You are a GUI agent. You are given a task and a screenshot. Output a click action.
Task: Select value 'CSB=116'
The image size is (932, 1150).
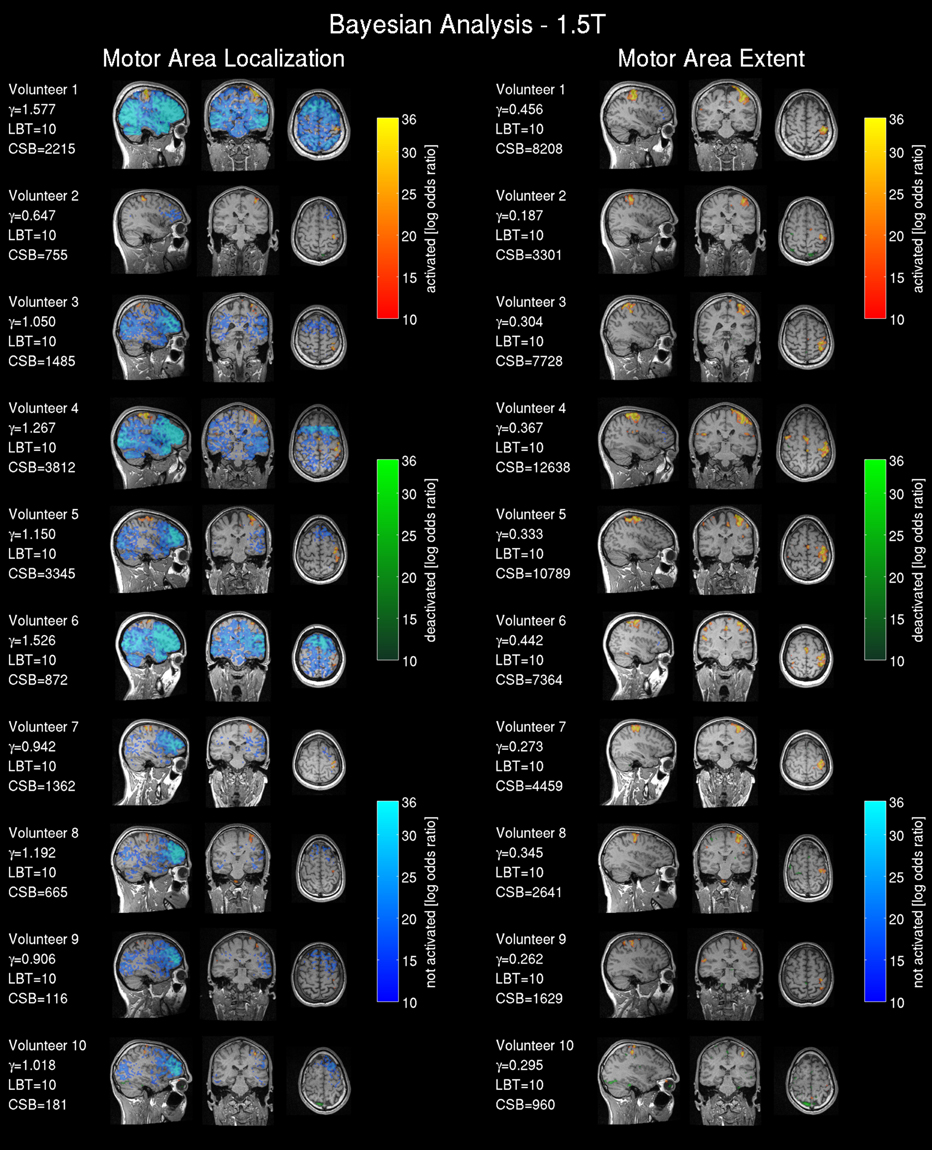coord(37,998)
